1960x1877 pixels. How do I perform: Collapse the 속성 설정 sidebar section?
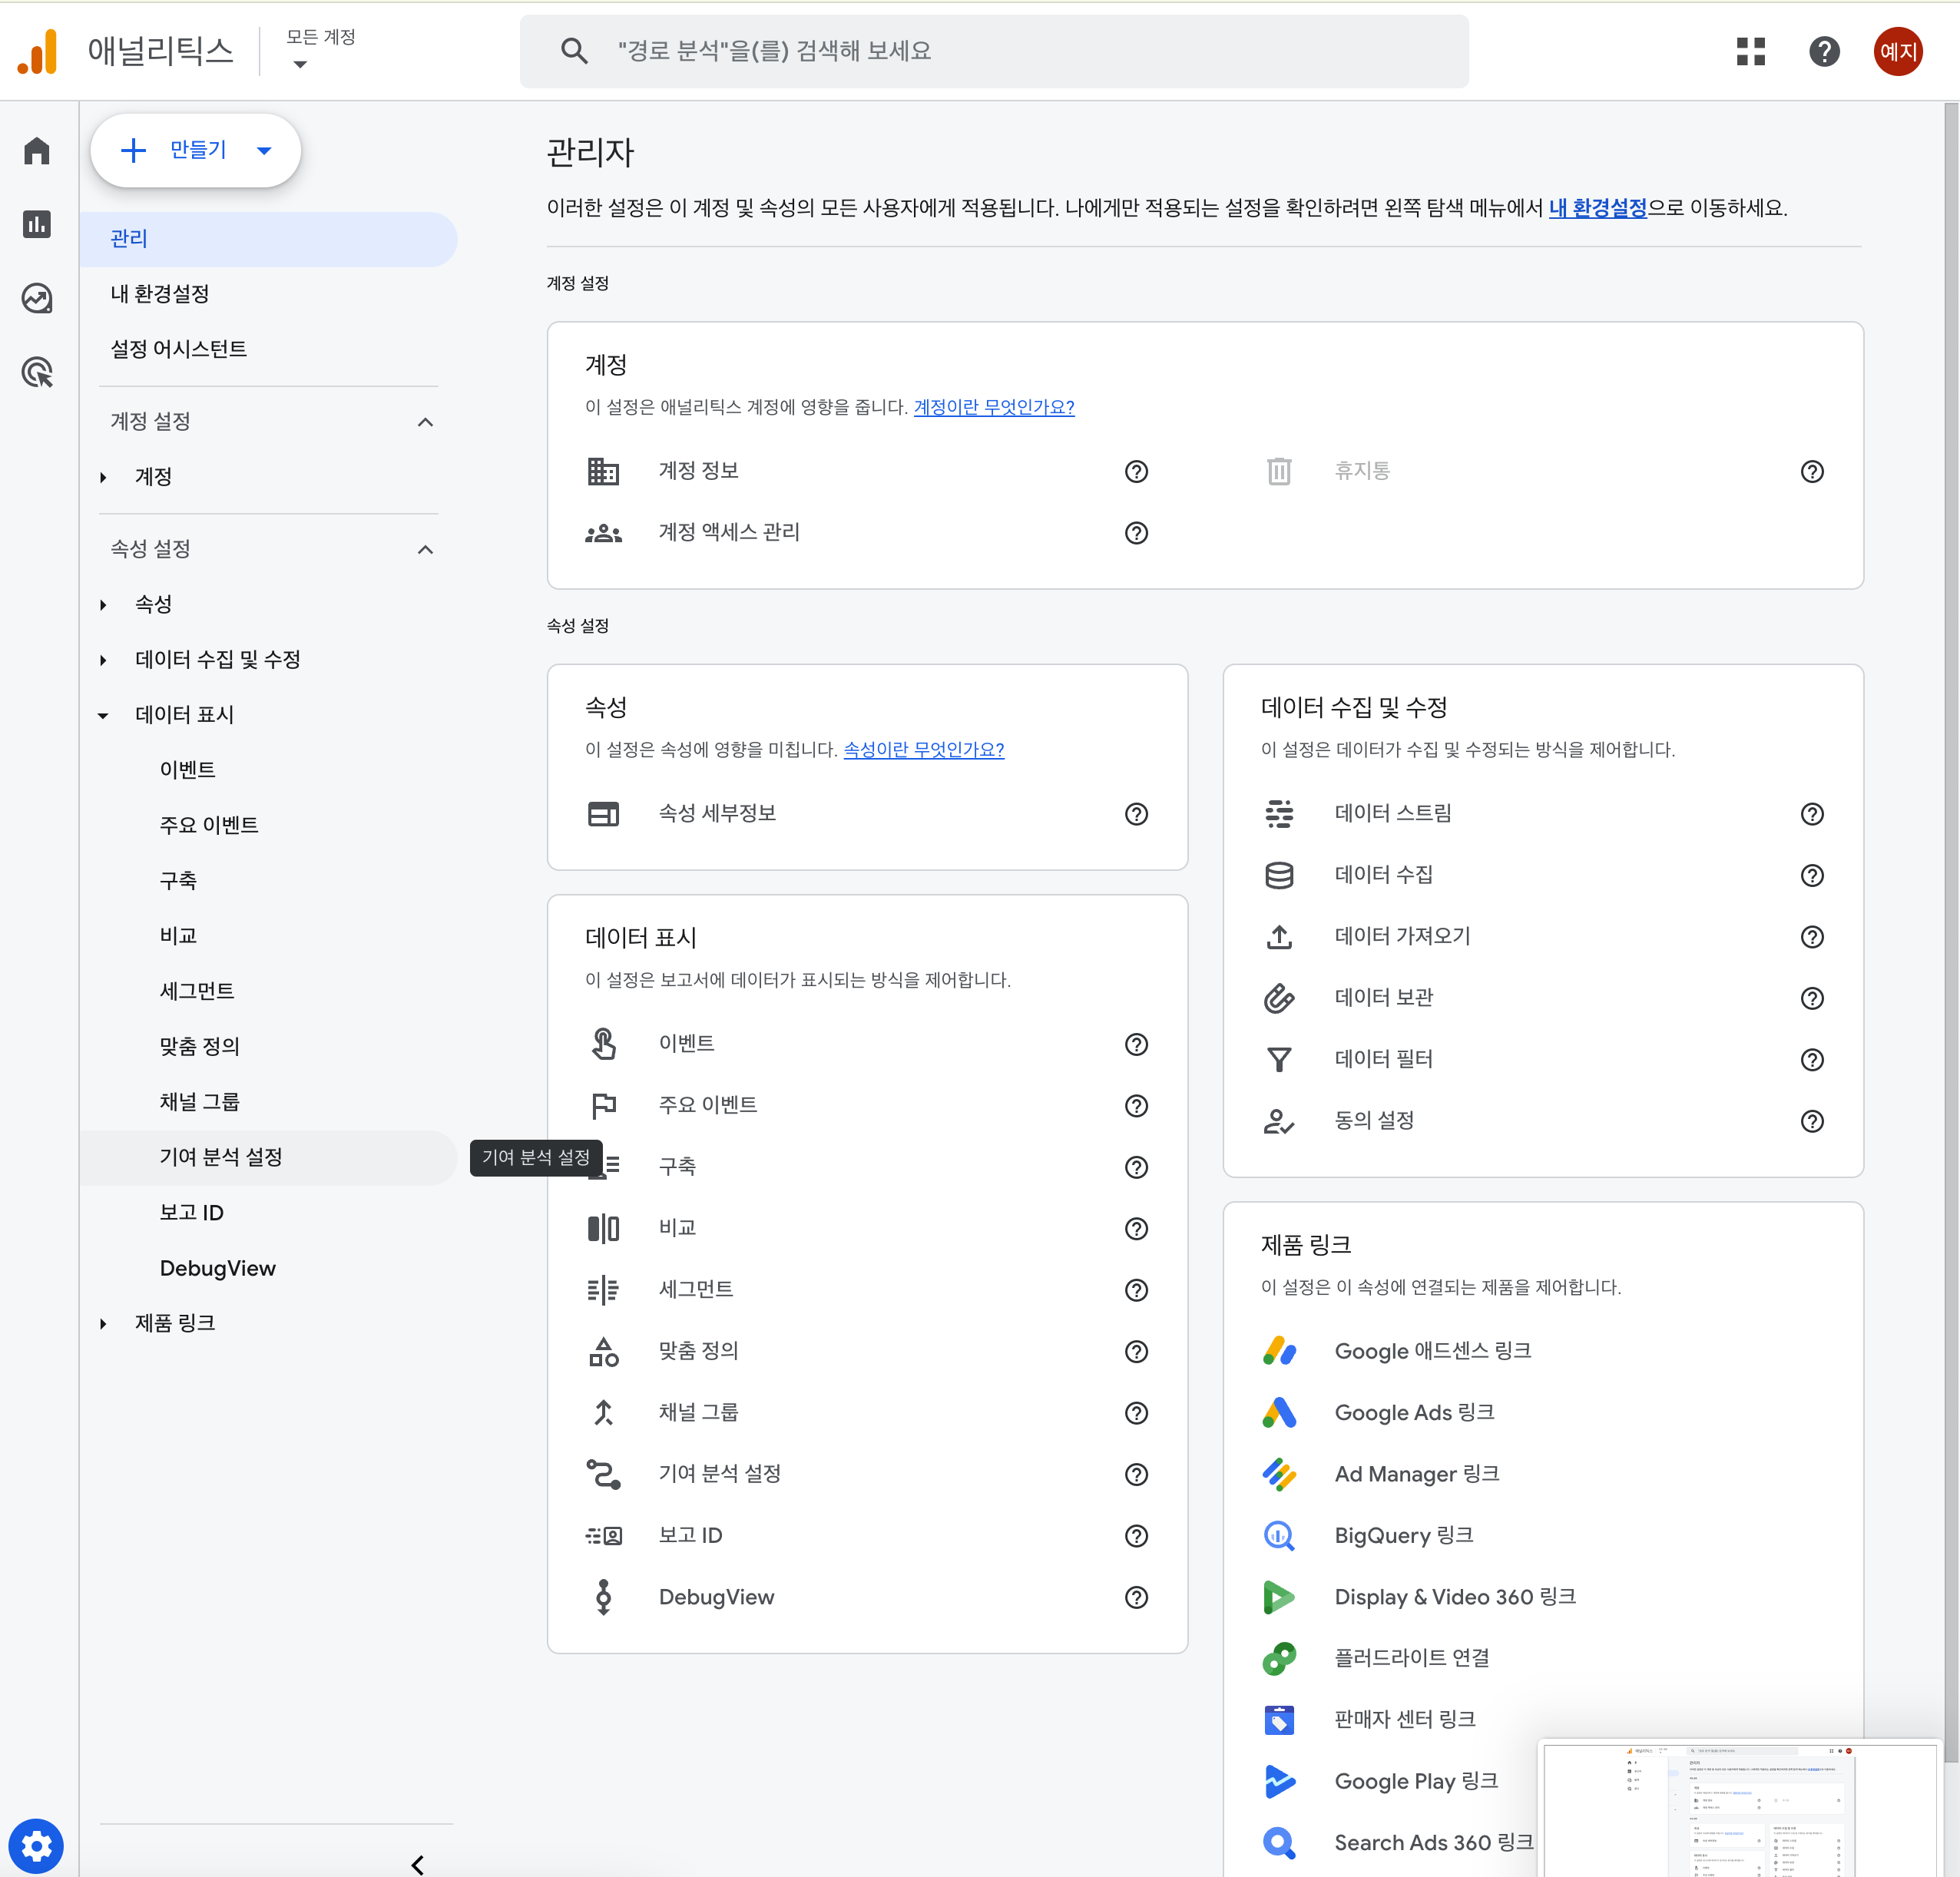pos(425,549)
